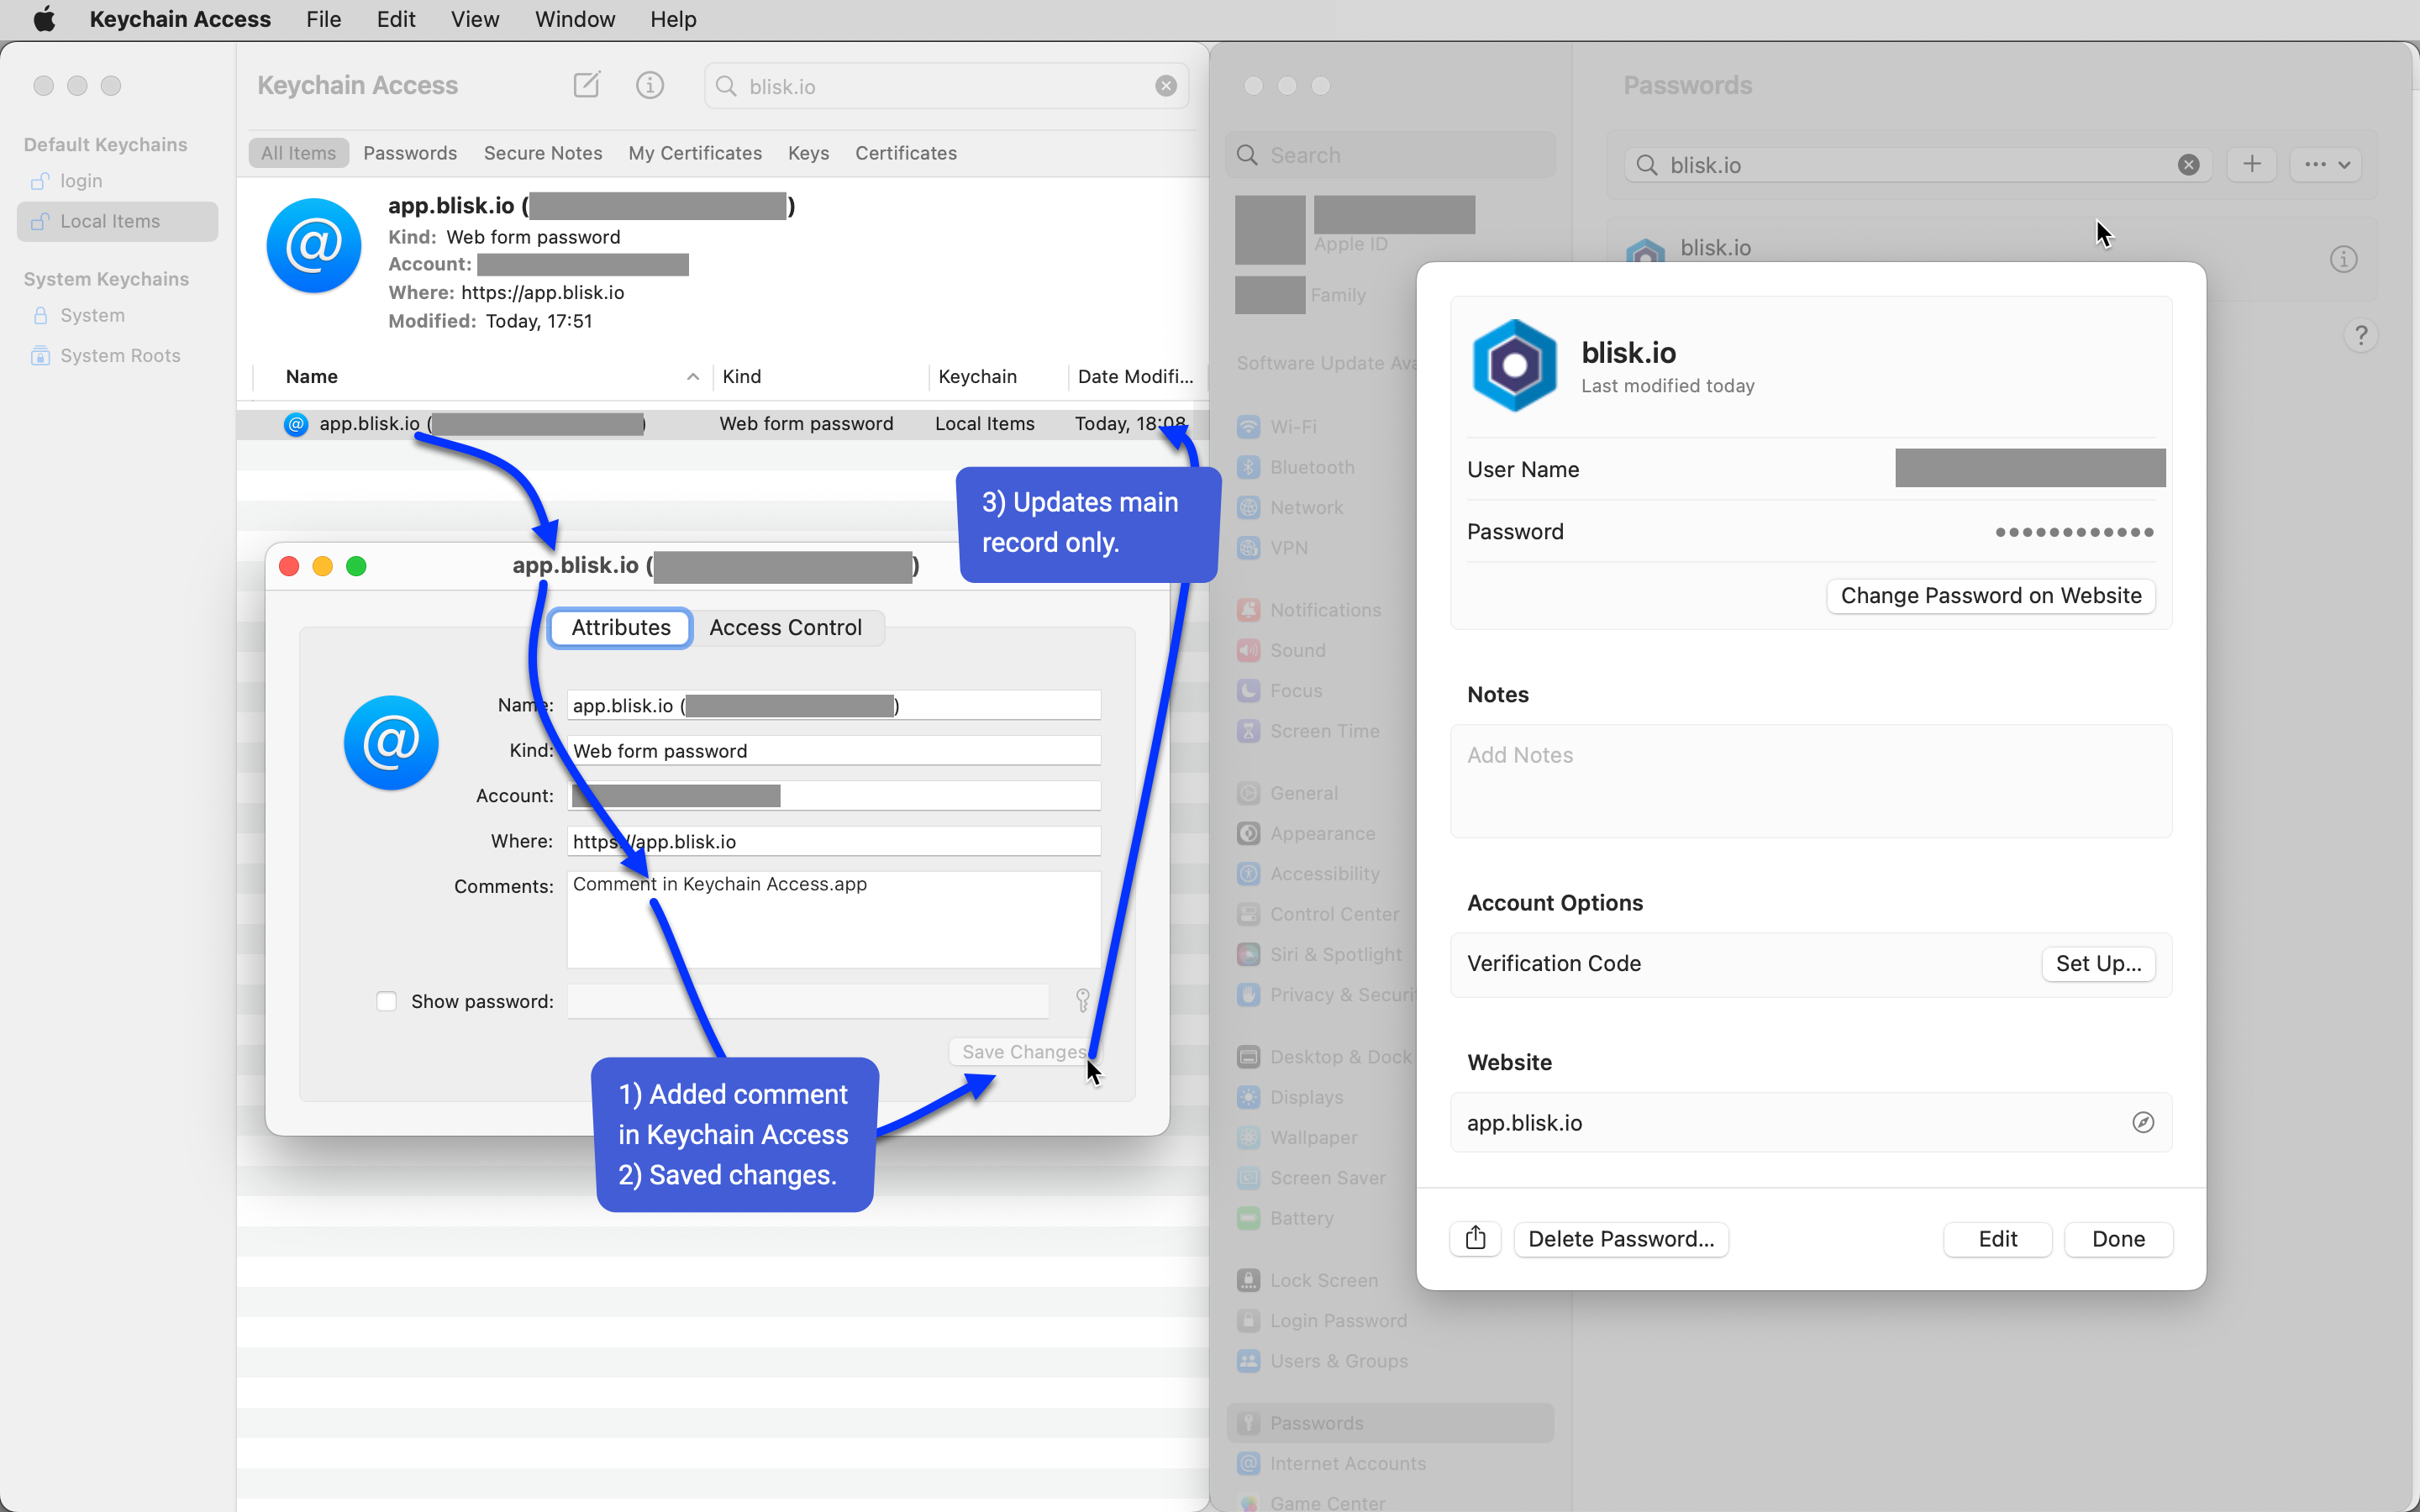Click the Set Up verification code button

coord(2098,963)
